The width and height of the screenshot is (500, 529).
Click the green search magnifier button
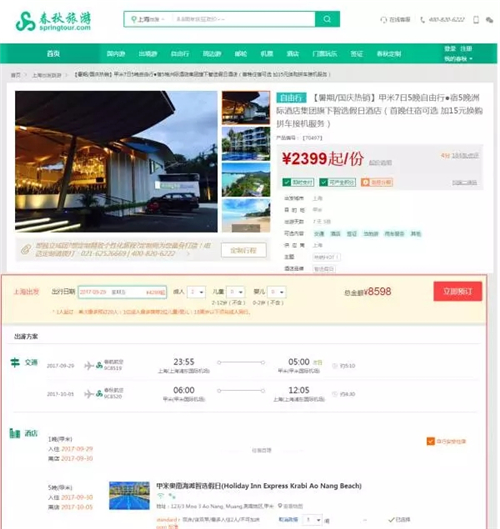point(327,19)
